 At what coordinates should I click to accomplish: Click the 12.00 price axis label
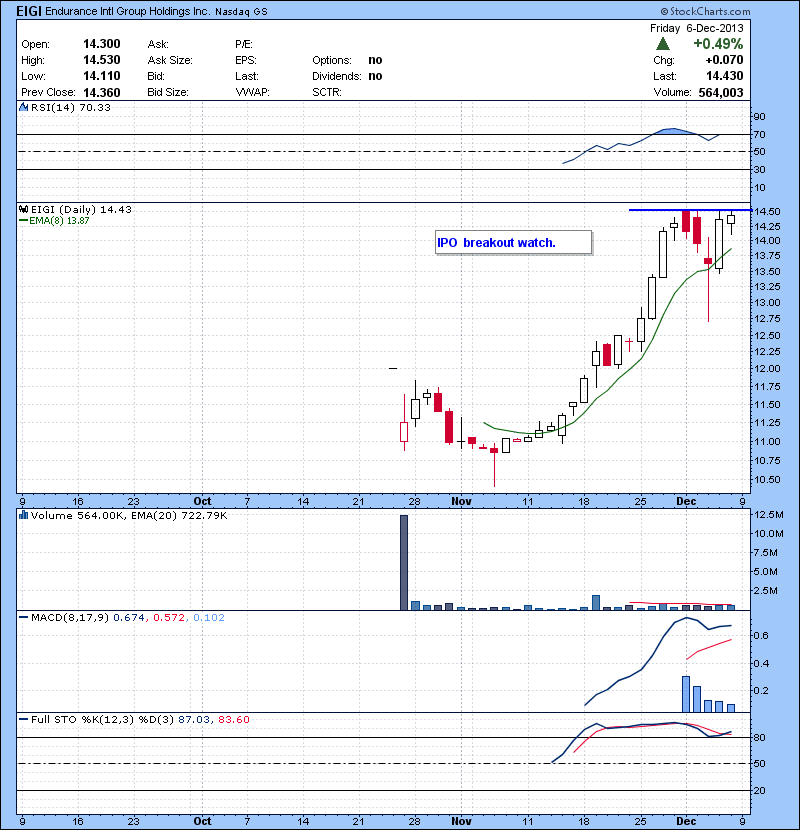(x=767, y=368)
